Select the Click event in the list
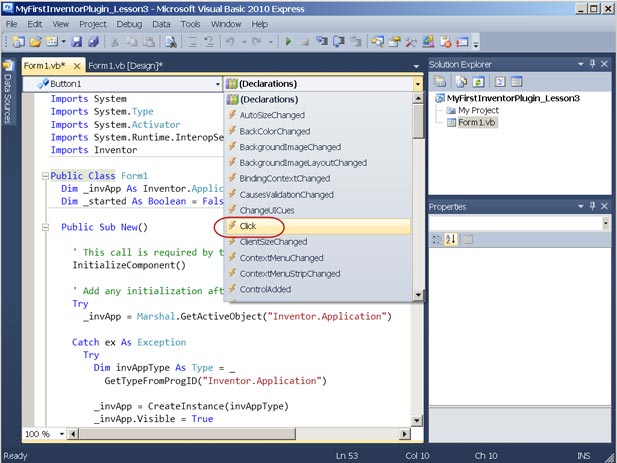The width and height of the screenshot is (617, 463). tap(318, 226)
